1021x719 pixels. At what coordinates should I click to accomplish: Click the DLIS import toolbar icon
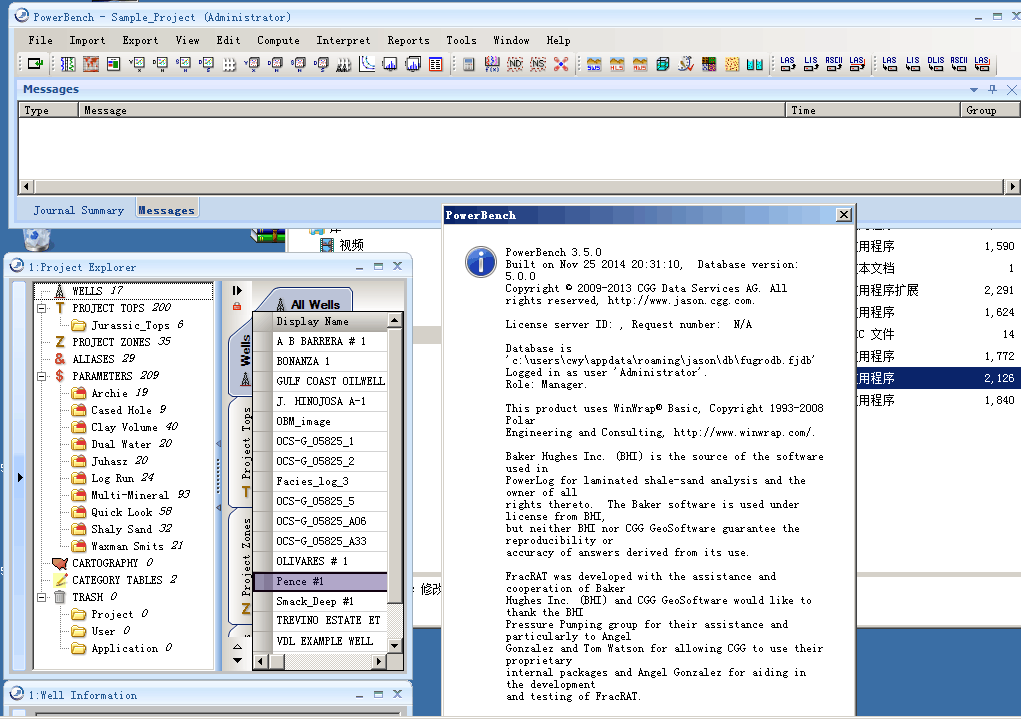click(x=936, y=63)
